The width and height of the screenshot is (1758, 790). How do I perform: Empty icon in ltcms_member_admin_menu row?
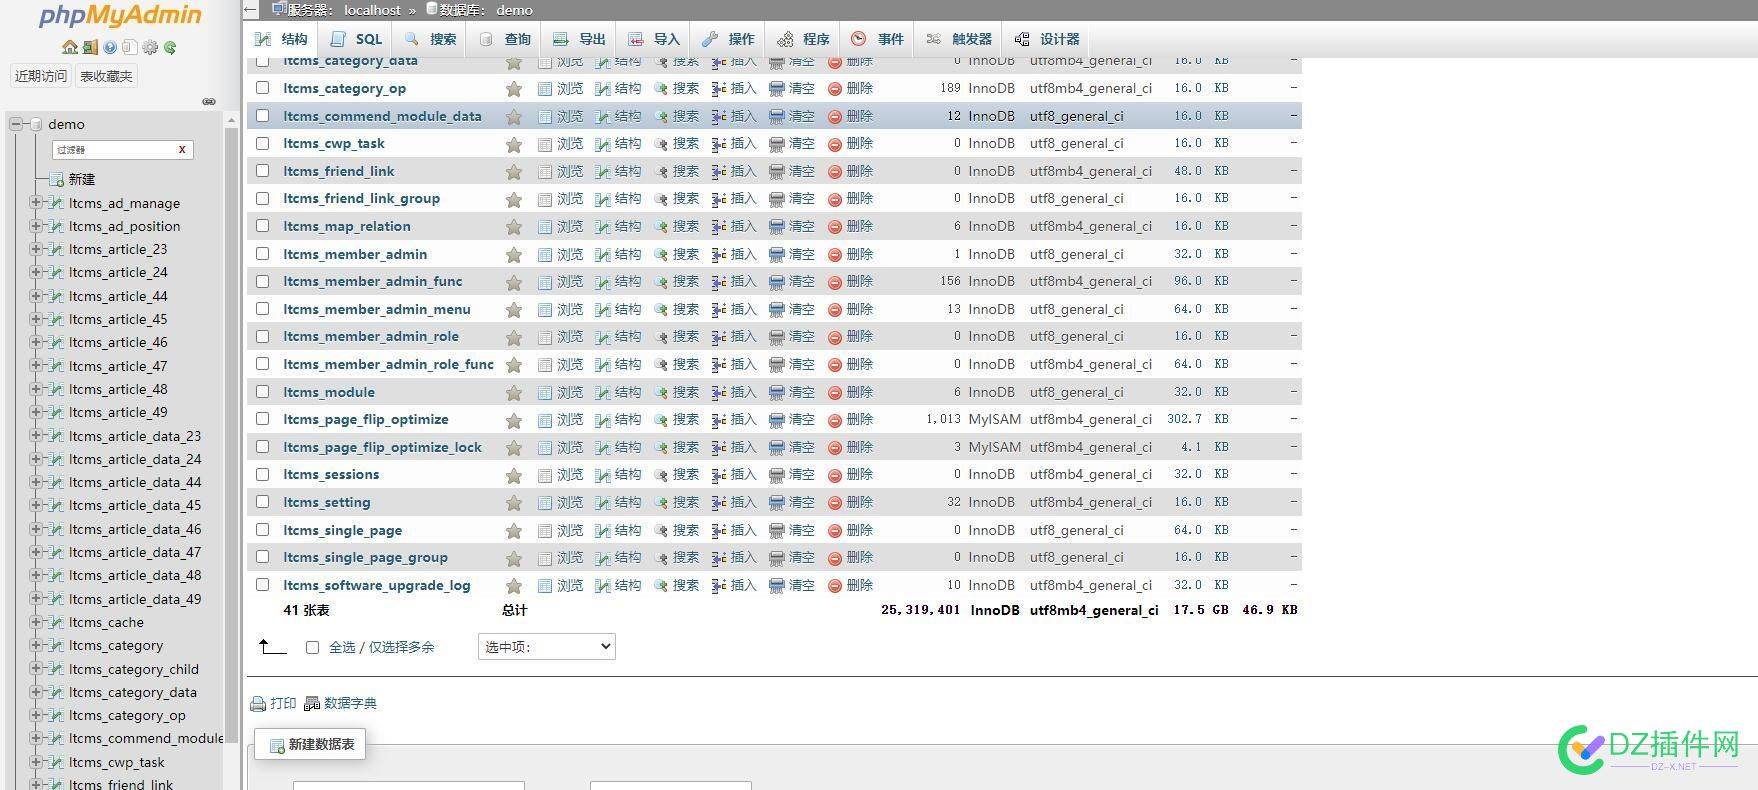(777, 310)
